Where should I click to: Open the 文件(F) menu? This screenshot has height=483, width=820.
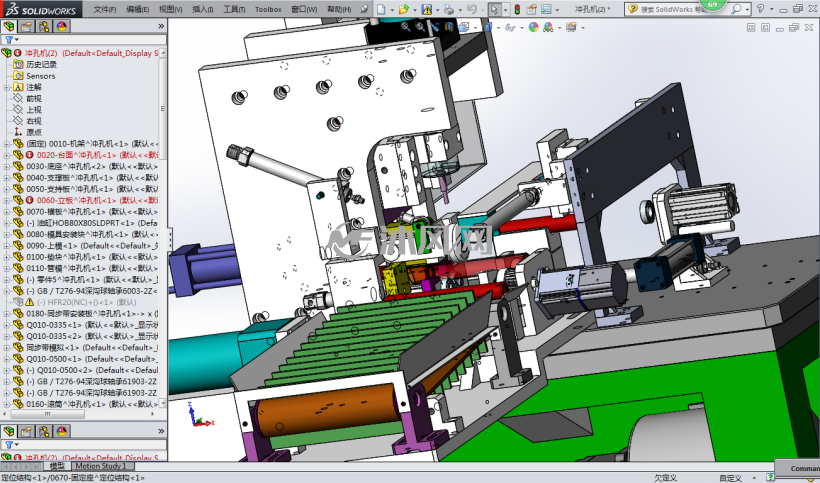tap(105, 9)
